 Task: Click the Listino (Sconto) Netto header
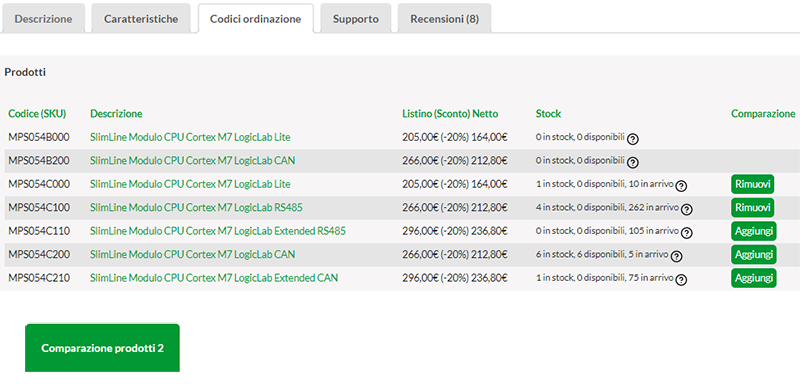coord(450,113)
